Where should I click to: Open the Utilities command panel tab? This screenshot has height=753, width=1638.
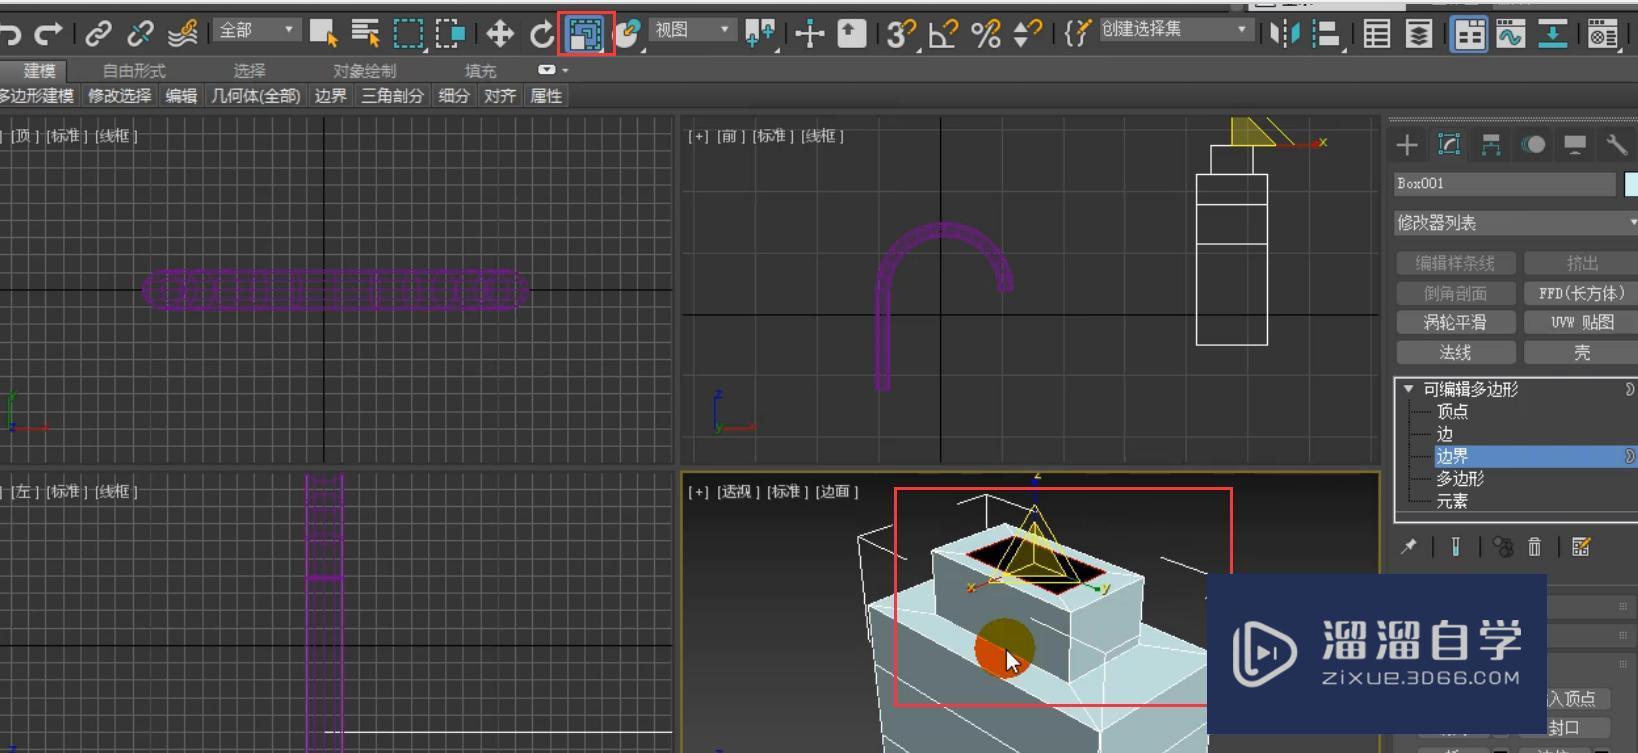point(1616,145)
